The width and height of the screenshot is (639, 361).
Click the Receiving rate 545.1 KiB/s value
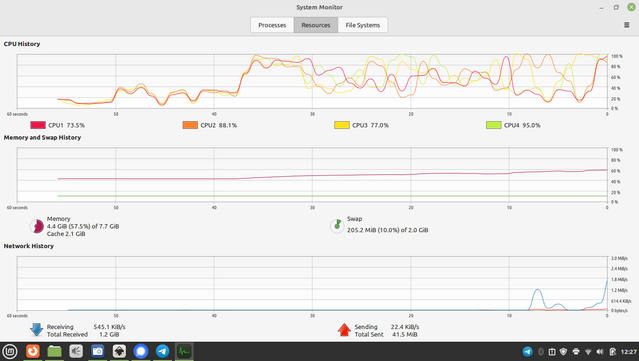point(109,327)
